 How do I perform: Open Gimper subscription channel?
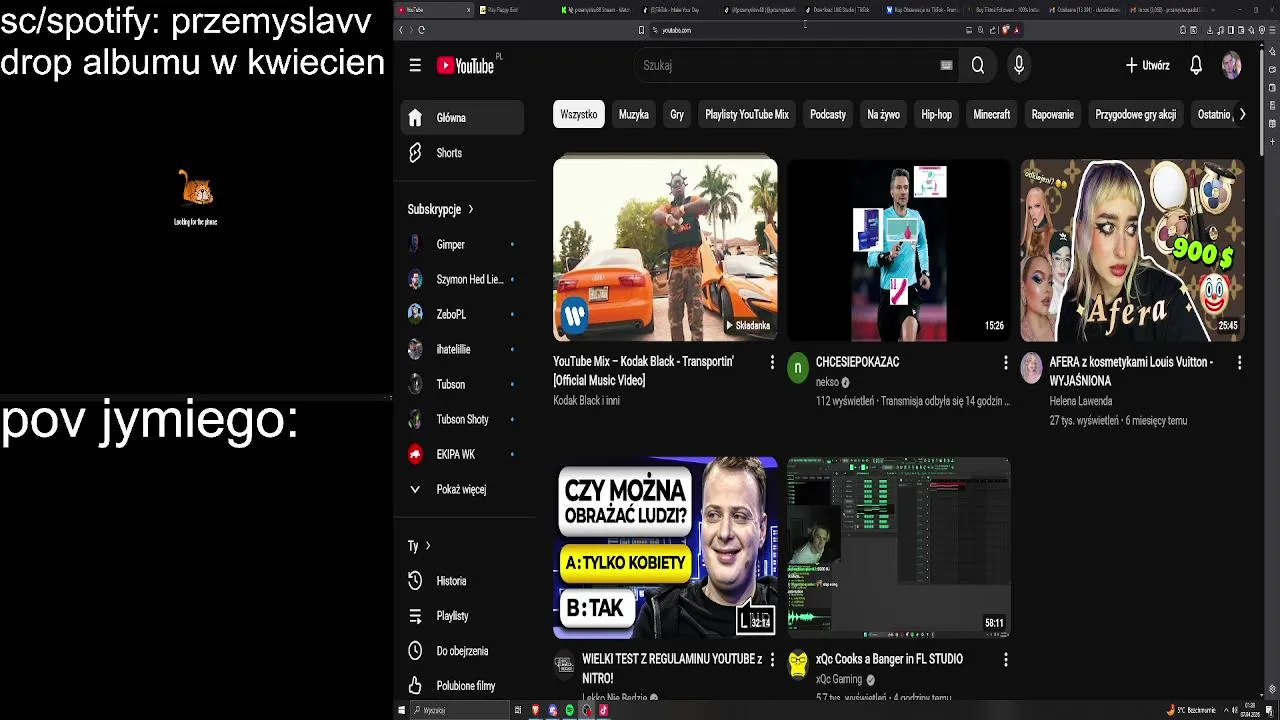point(462,244)
